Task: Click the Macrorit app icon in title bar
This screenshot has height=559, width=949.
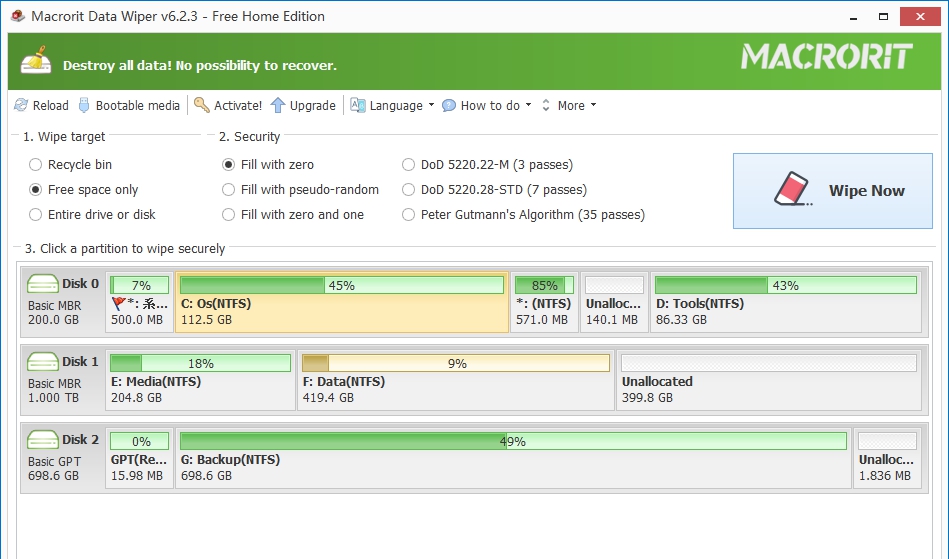Action: click(18, 16)
